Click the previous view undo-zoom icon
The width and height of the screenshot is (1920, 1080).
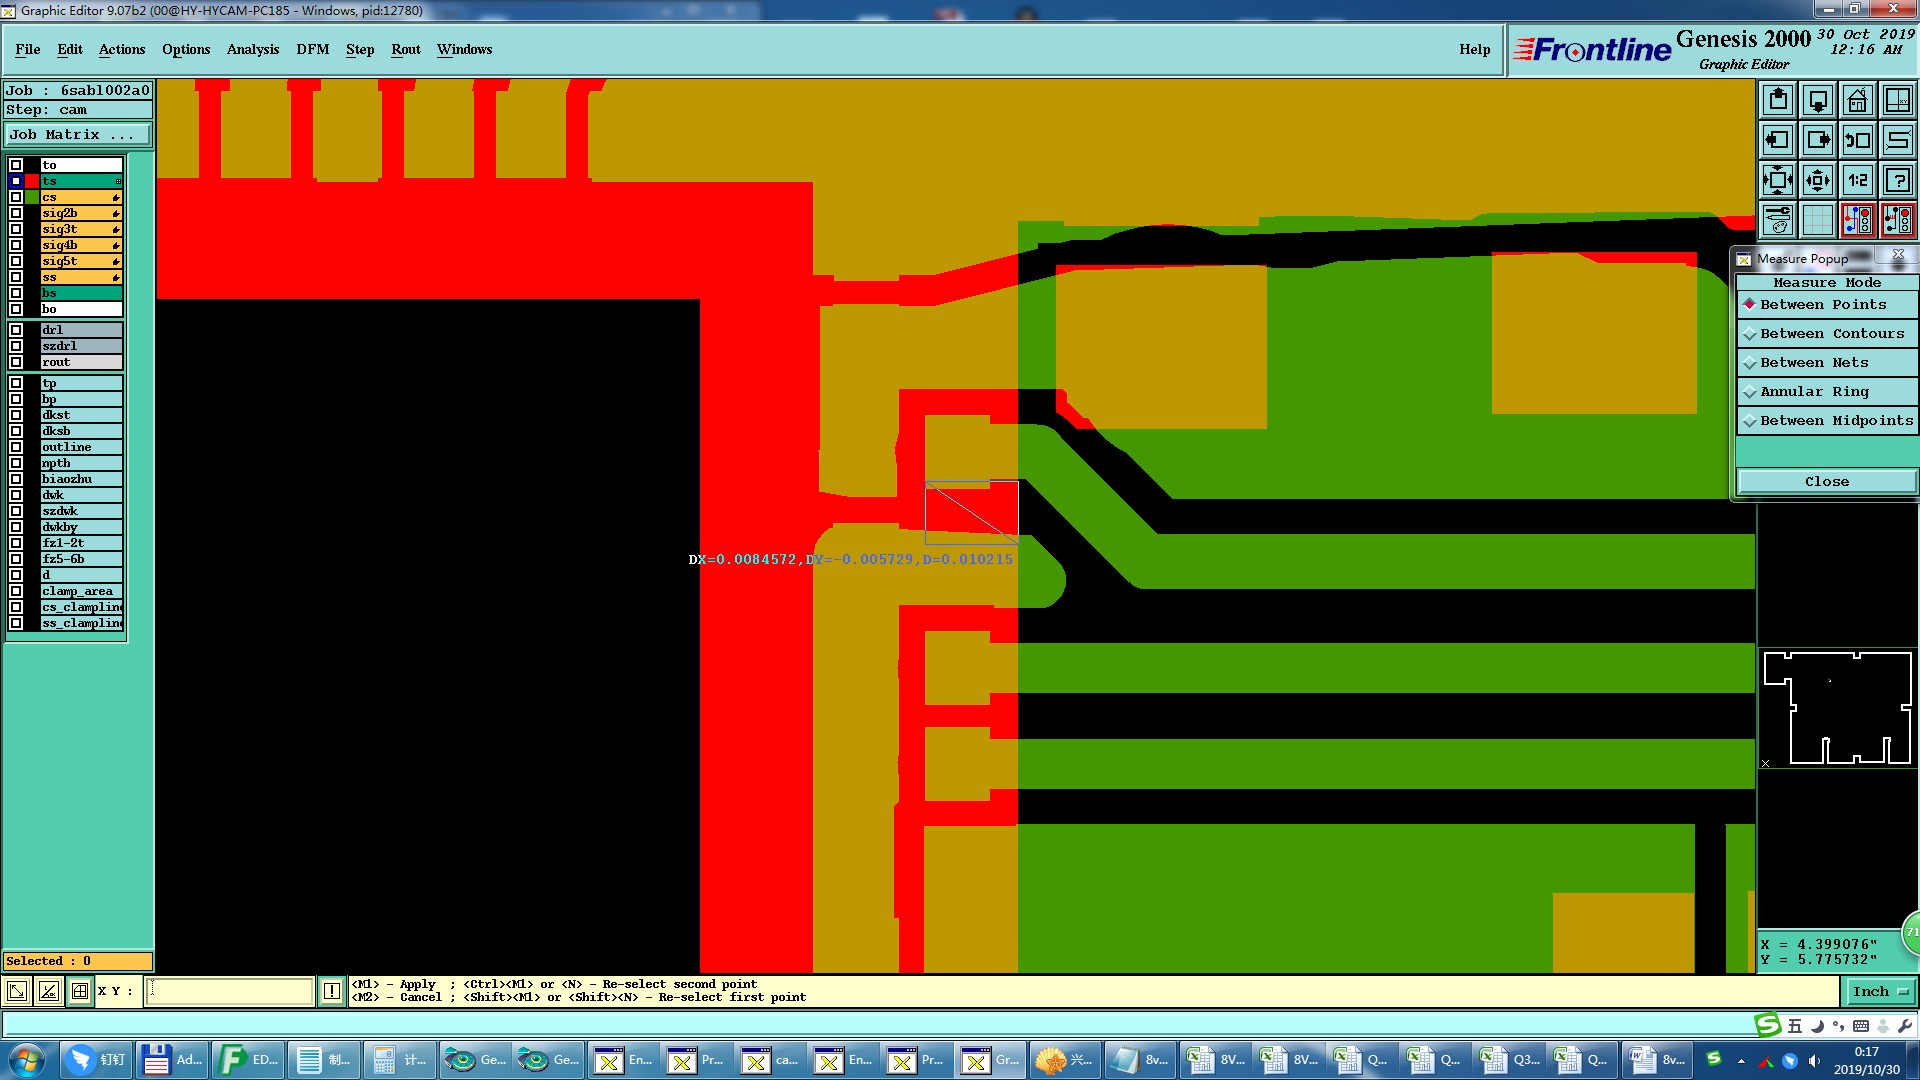coord(1857,140)
